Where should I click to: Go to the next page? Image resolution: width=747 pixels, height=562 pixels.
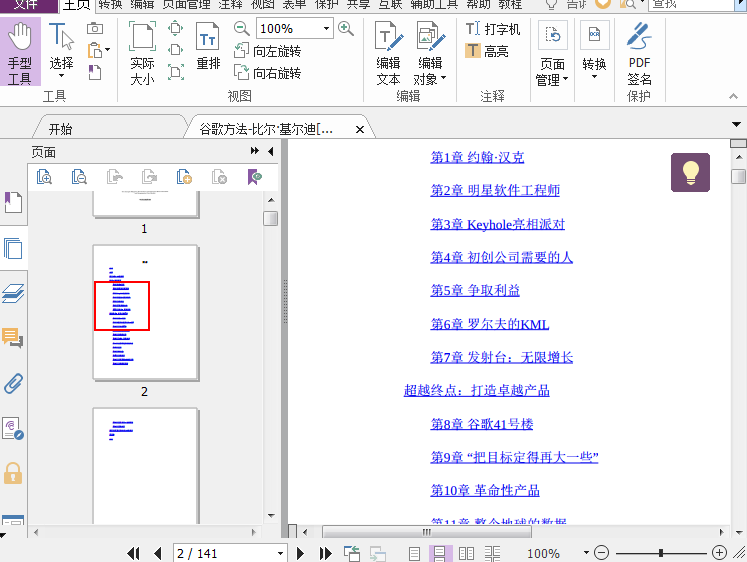point(300,553)
